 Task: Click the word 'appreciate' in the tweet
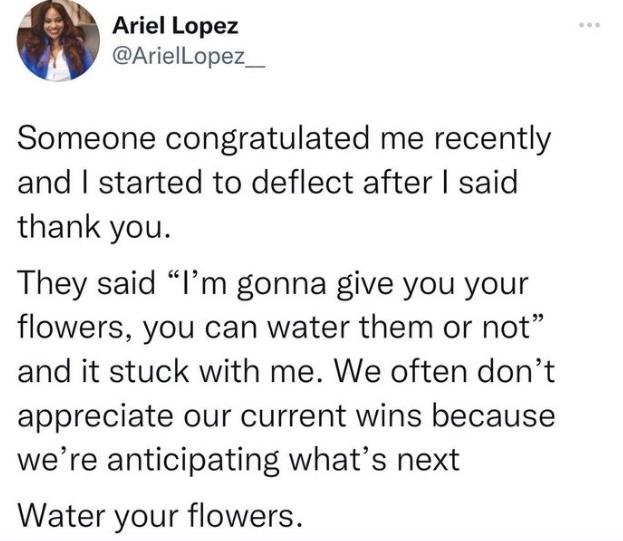pyautogui.click(x=95, y=415)
